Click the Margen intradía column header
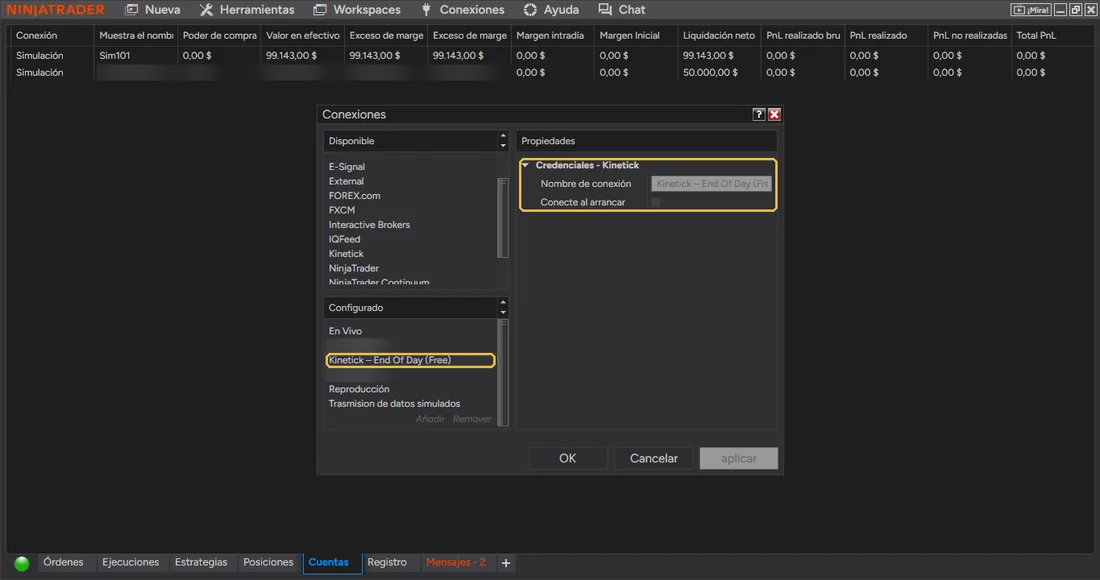Image resolution: width=1100 pixels, height=580 pixels. pos(552,35)
